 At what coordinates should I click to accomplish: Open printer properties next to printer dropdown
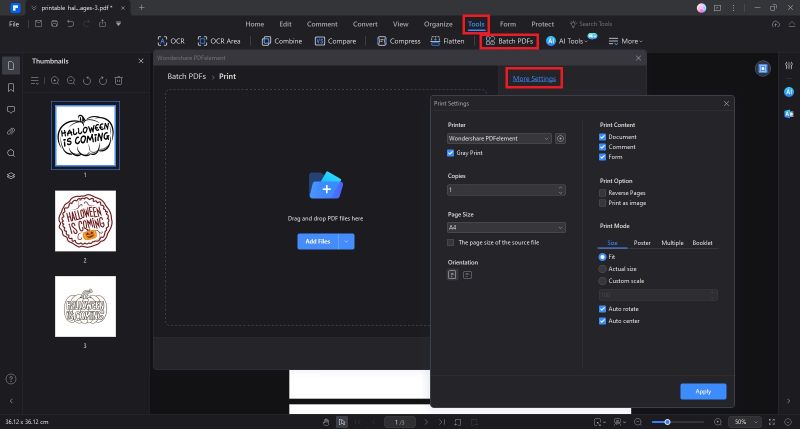click(x=560, y=138)
